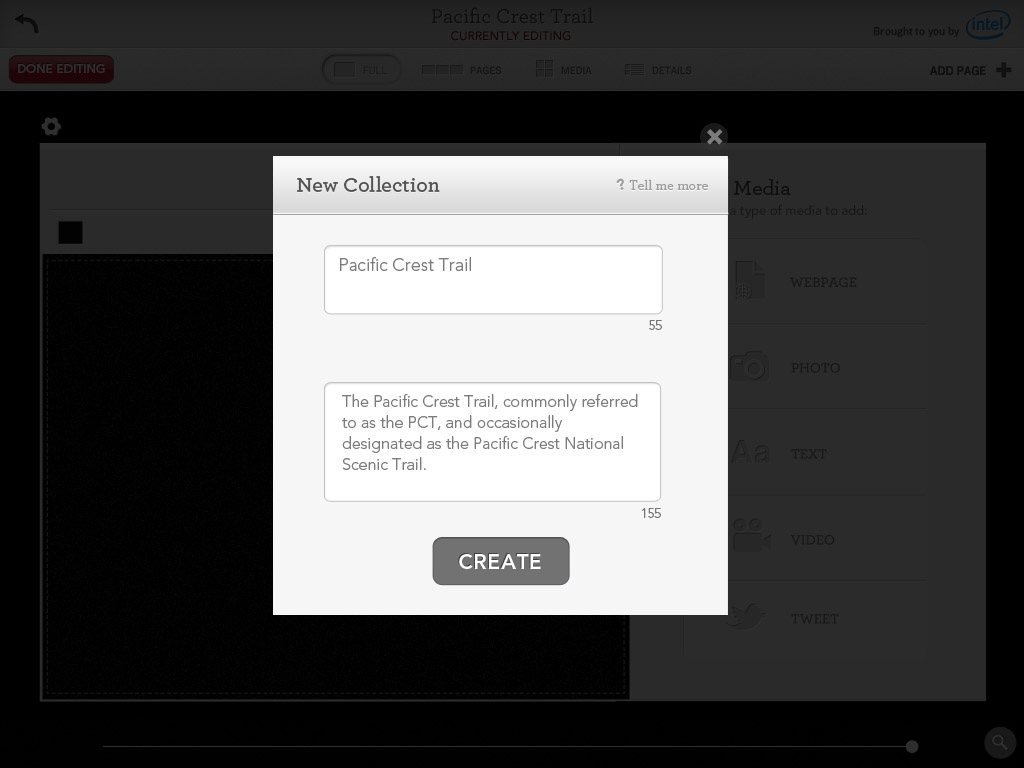Select the Tweet bird icon
The height and width of the screenshot is (768, 1024).
pyautogui.click(x=745, y=616)
